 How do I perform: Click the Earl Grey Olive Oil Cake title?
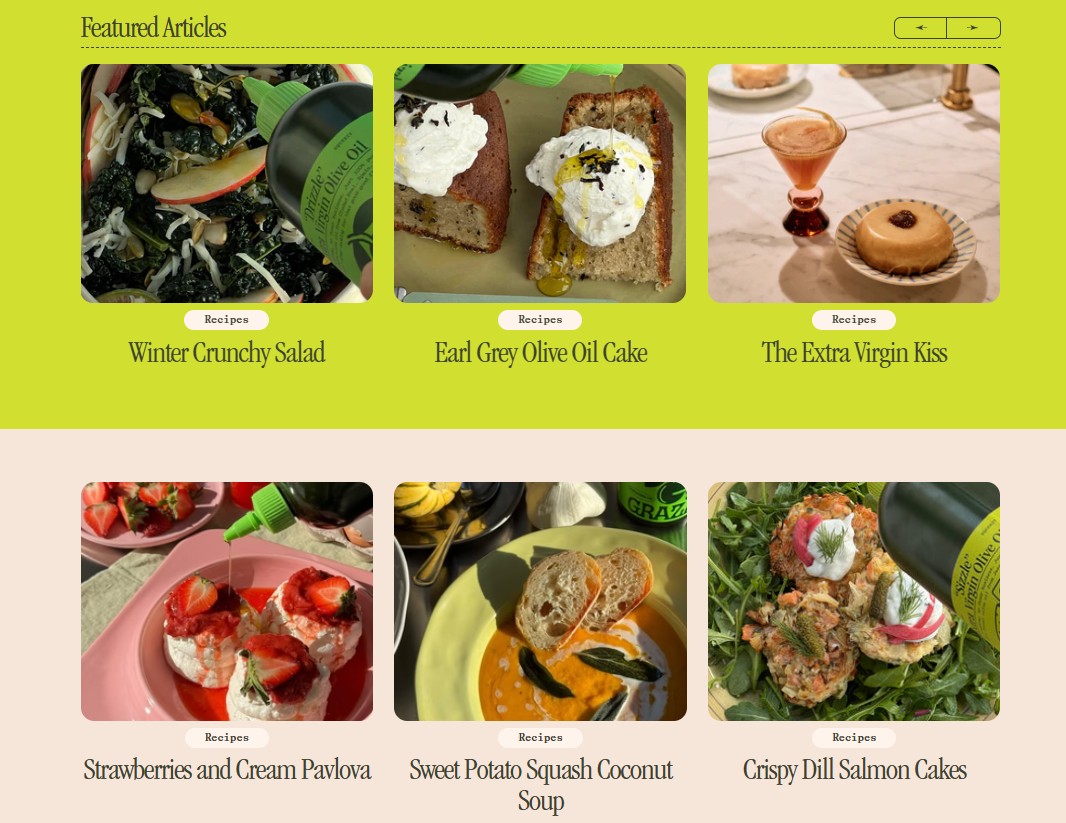[540, 353]
